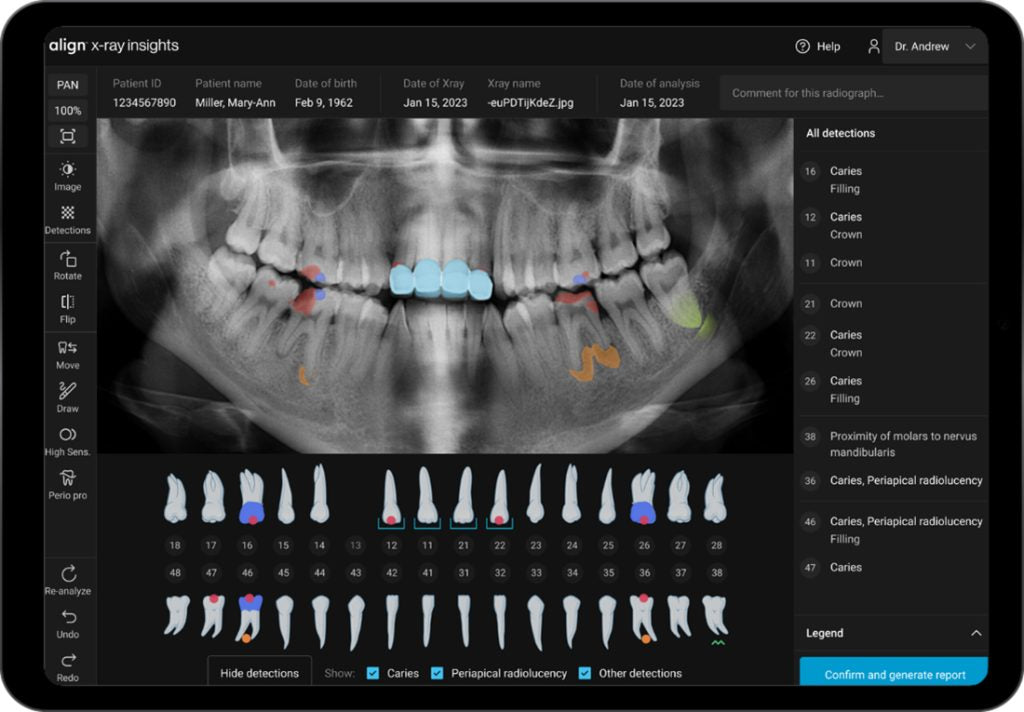
Task: Open the Detections tool
Action: tap(67, 221)
